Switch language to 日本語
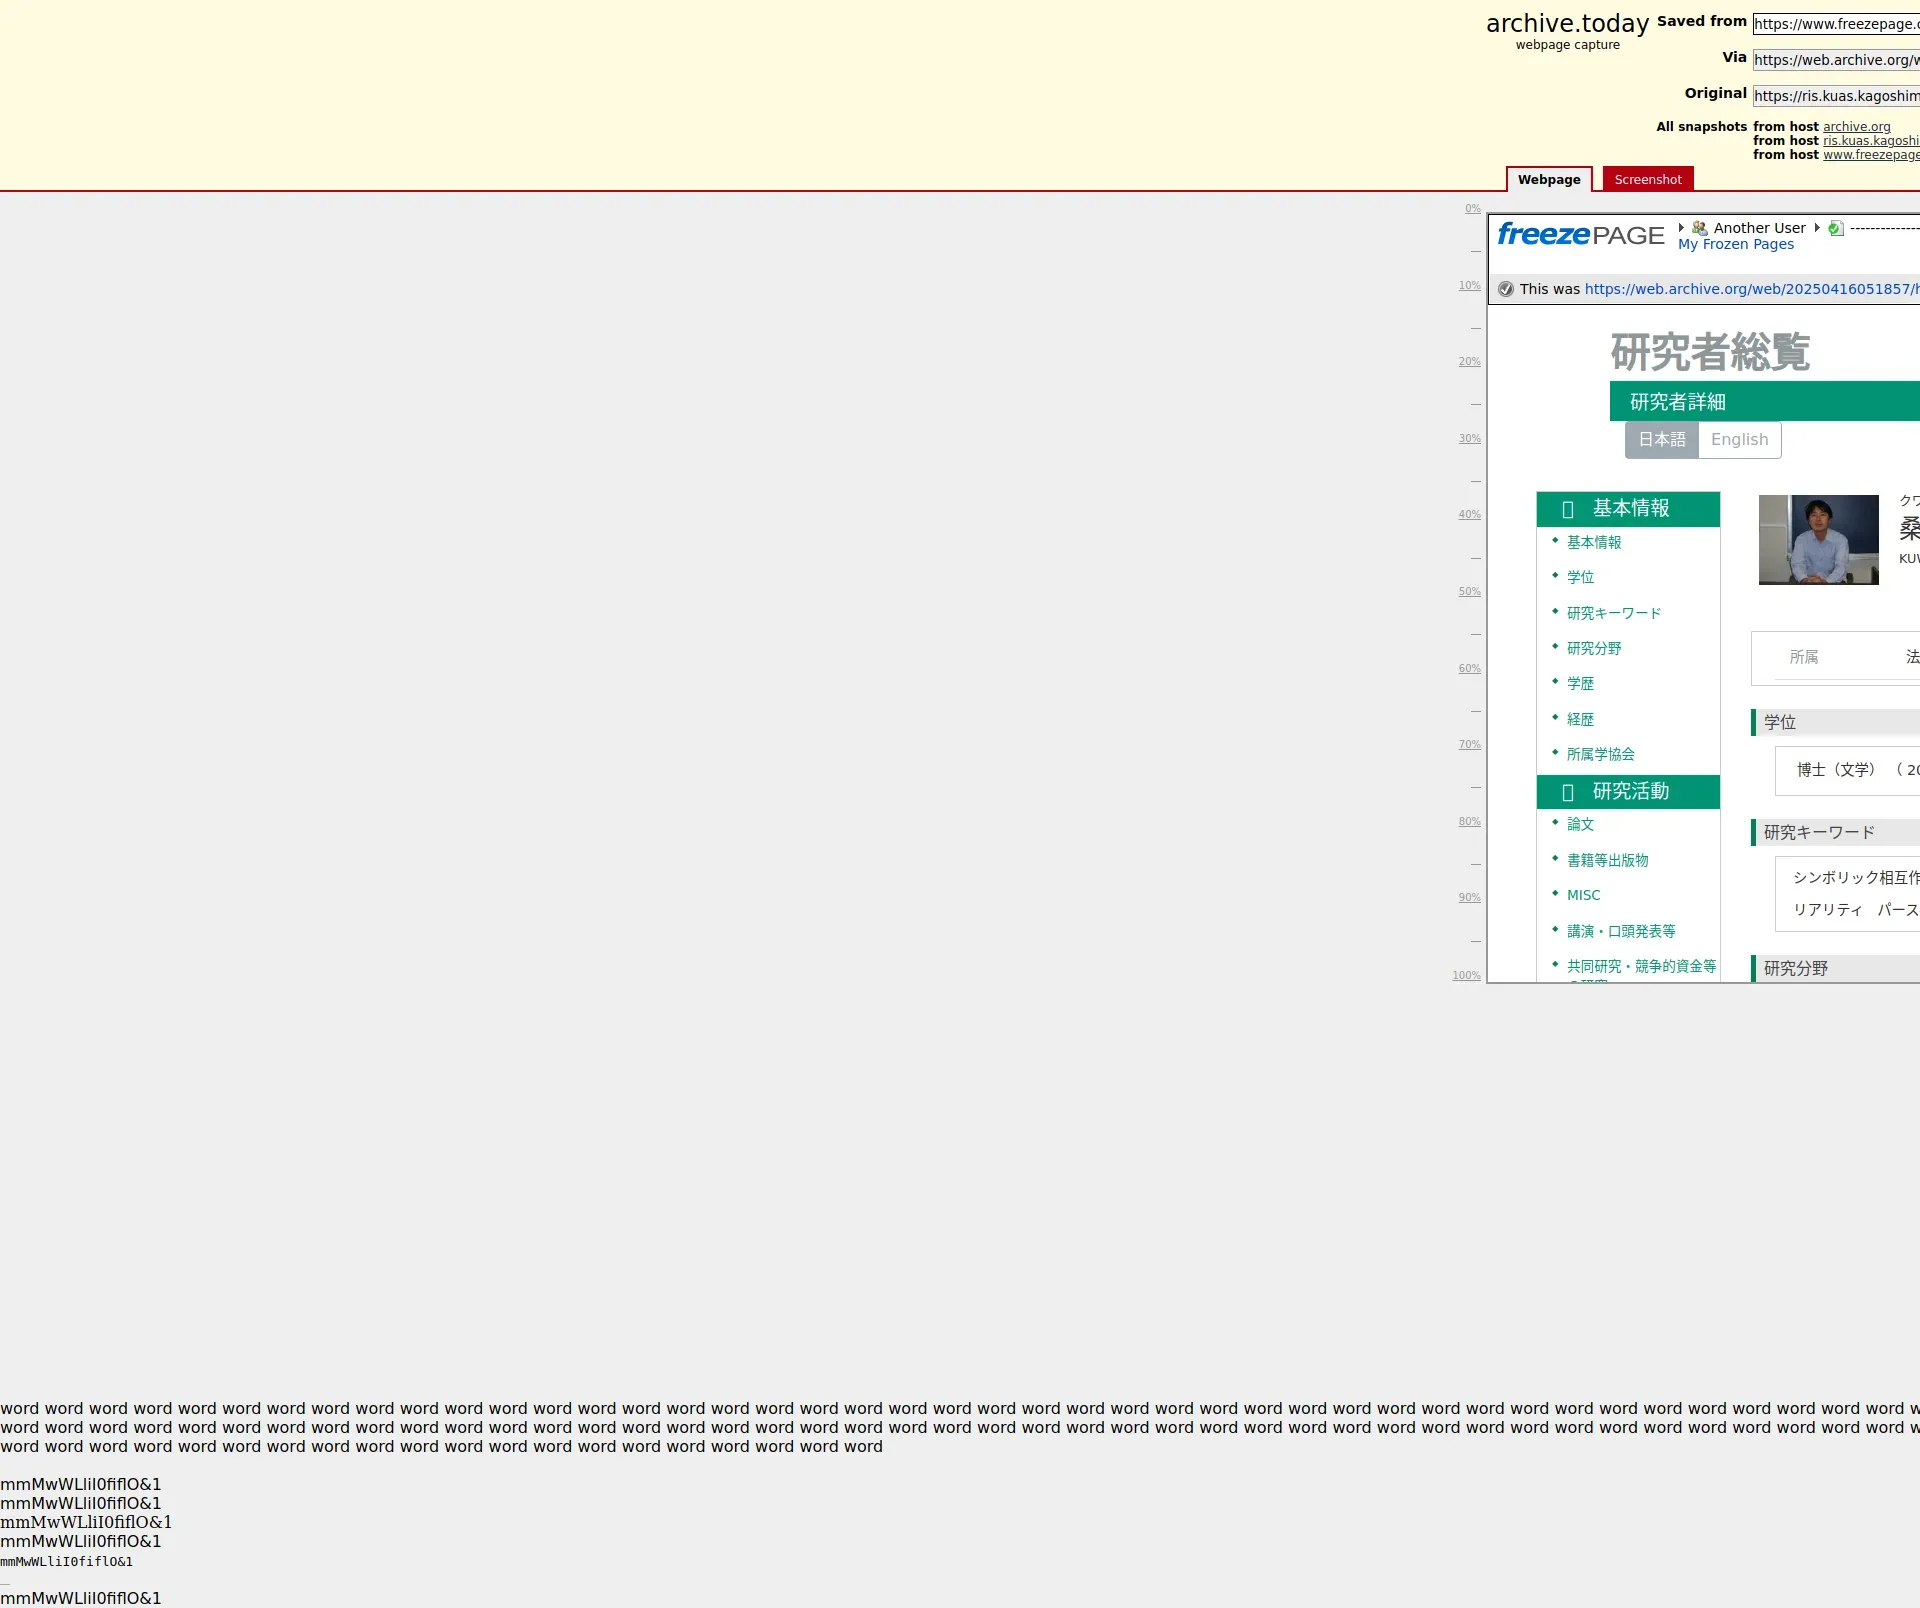The height and width of the screenshot is (1608, 1920). tap(1661, 440)
